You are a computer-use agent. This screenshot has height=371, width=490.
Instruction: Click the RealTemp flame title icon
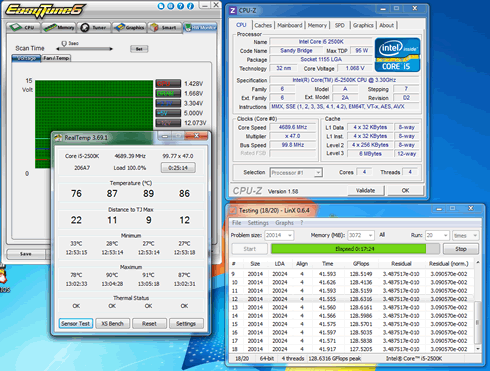(58, 138)
